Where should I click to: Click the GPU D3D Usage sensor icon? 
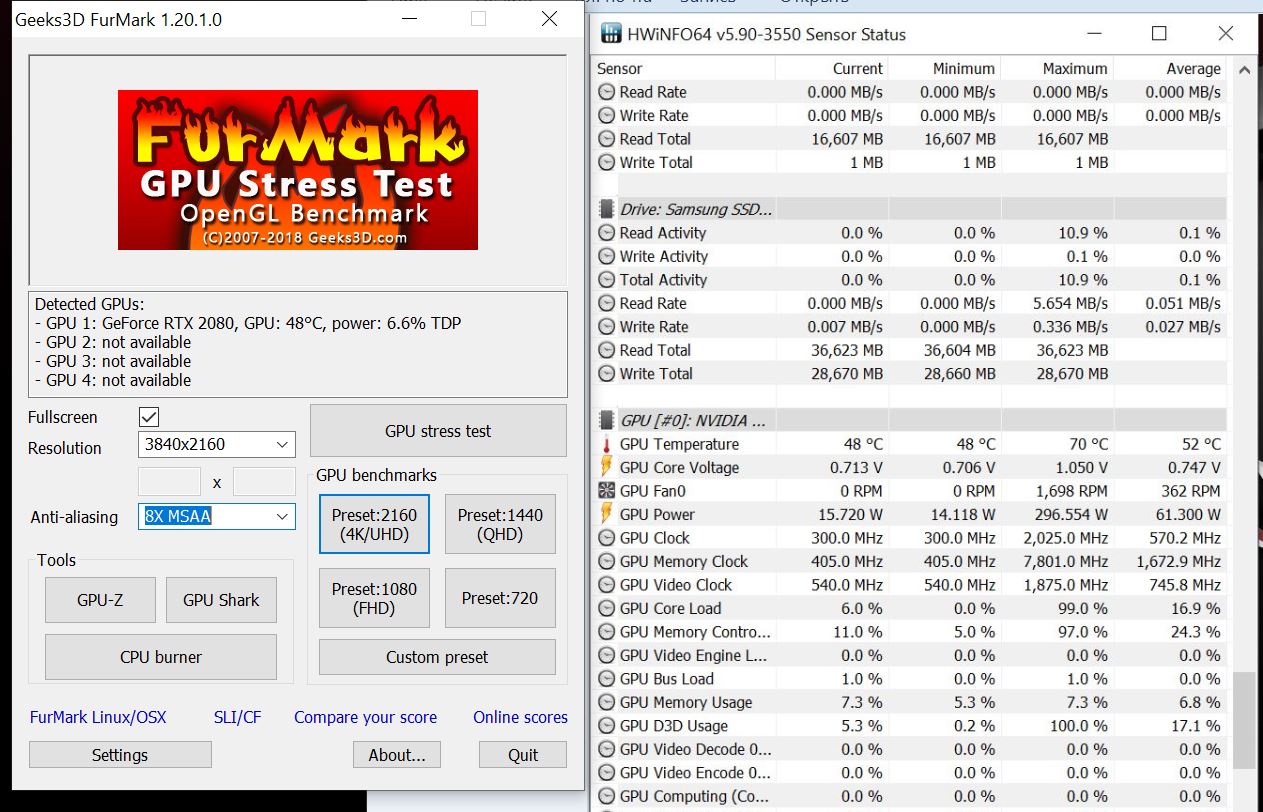pos(606,726)
